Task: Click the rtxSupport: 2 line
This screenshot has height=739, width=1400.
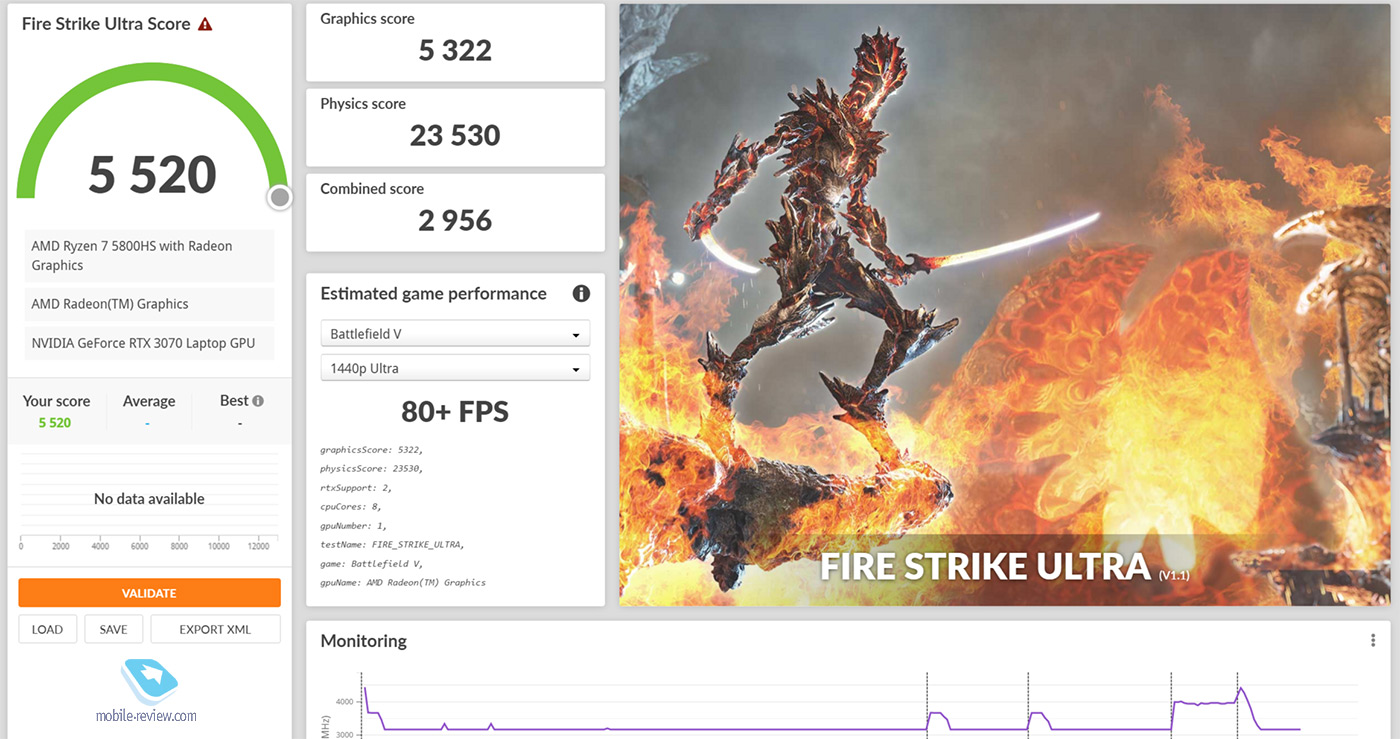Action: point(356,487)
